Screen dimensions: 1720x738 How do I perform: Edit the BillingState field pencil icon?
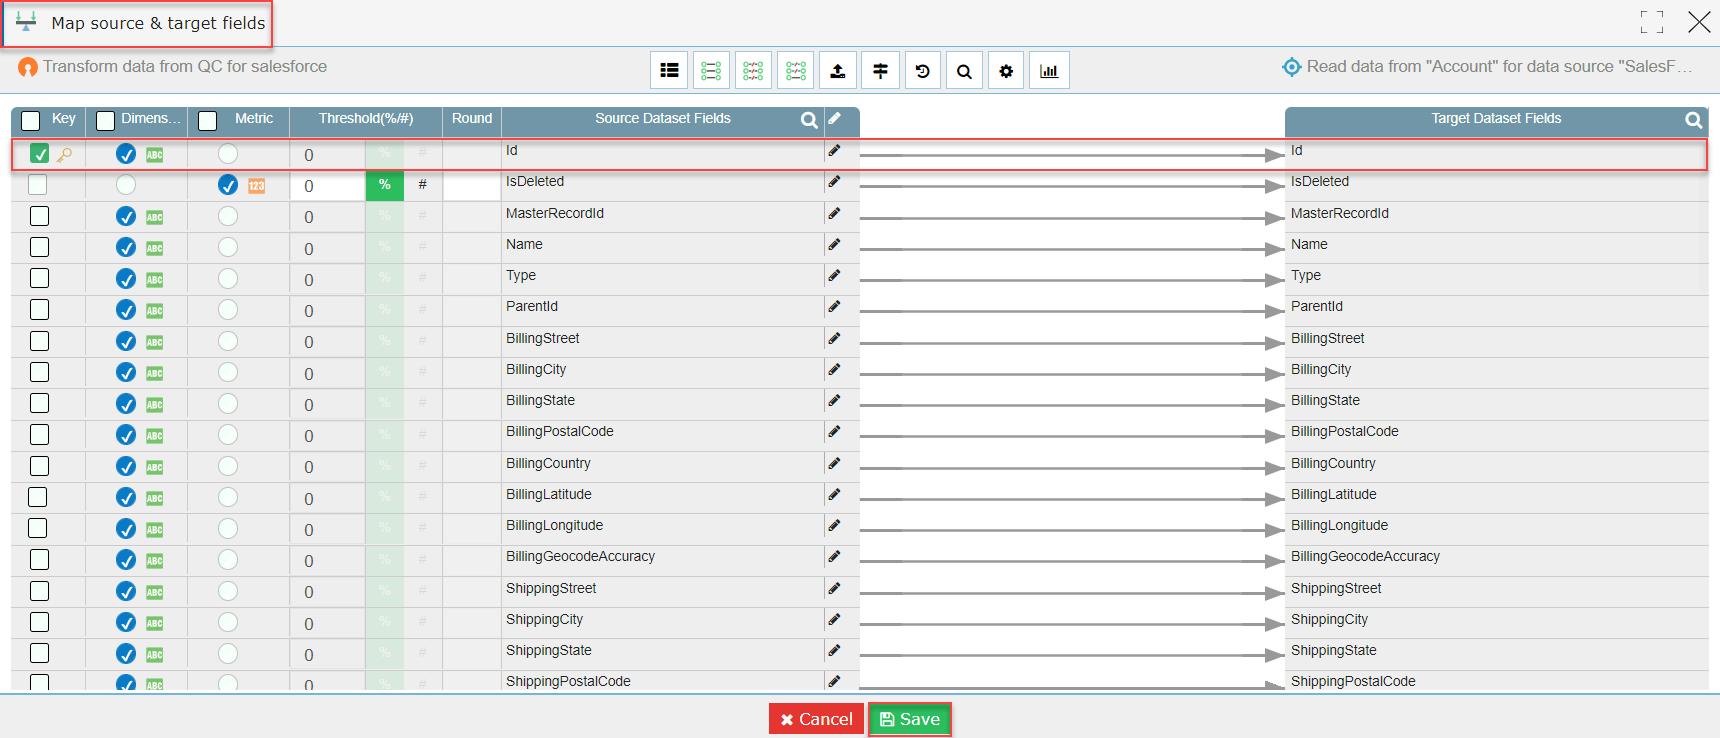[834, 400]
